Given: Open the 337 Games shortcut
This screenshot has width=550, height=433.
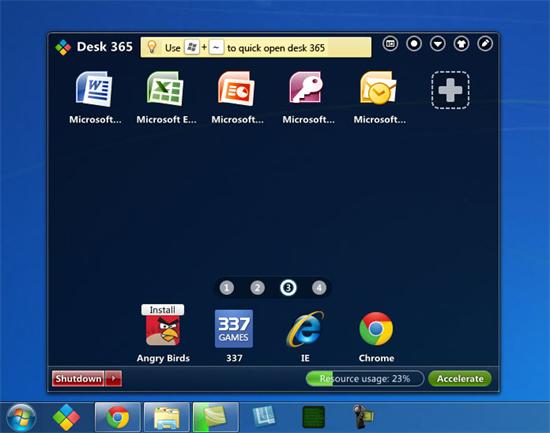Looking at the screenshot, I should (x=234, y=329).
